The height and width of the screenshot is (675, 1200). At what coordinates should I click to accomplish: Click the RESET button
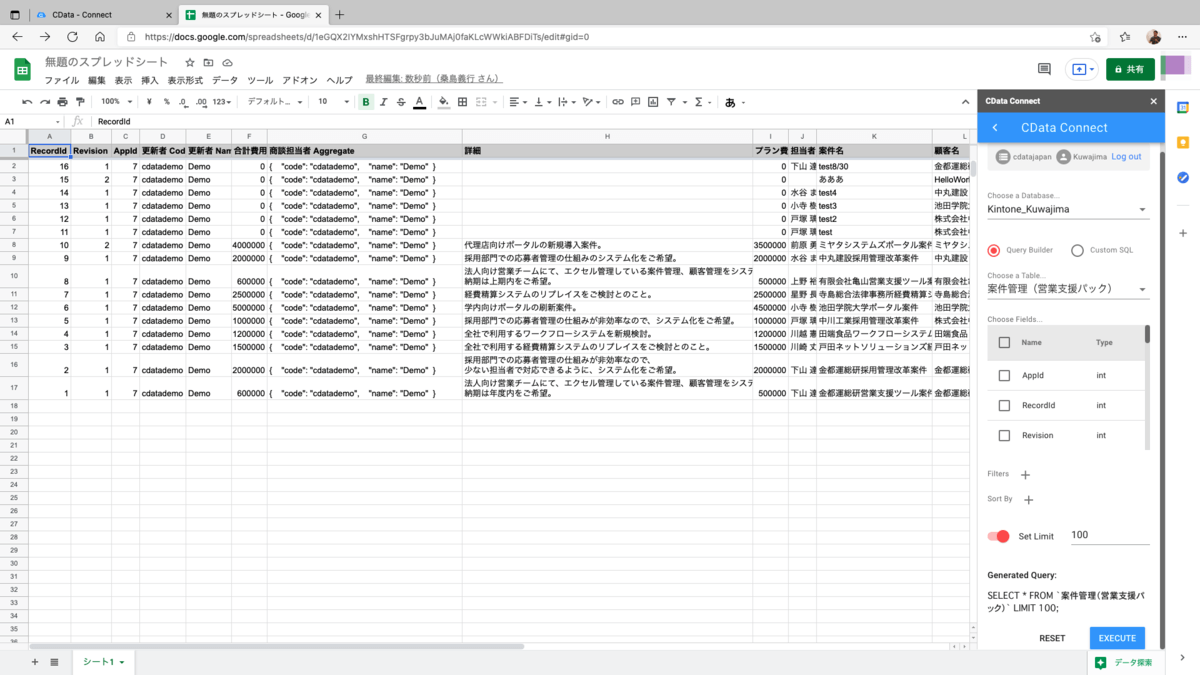pos(1052,638)
